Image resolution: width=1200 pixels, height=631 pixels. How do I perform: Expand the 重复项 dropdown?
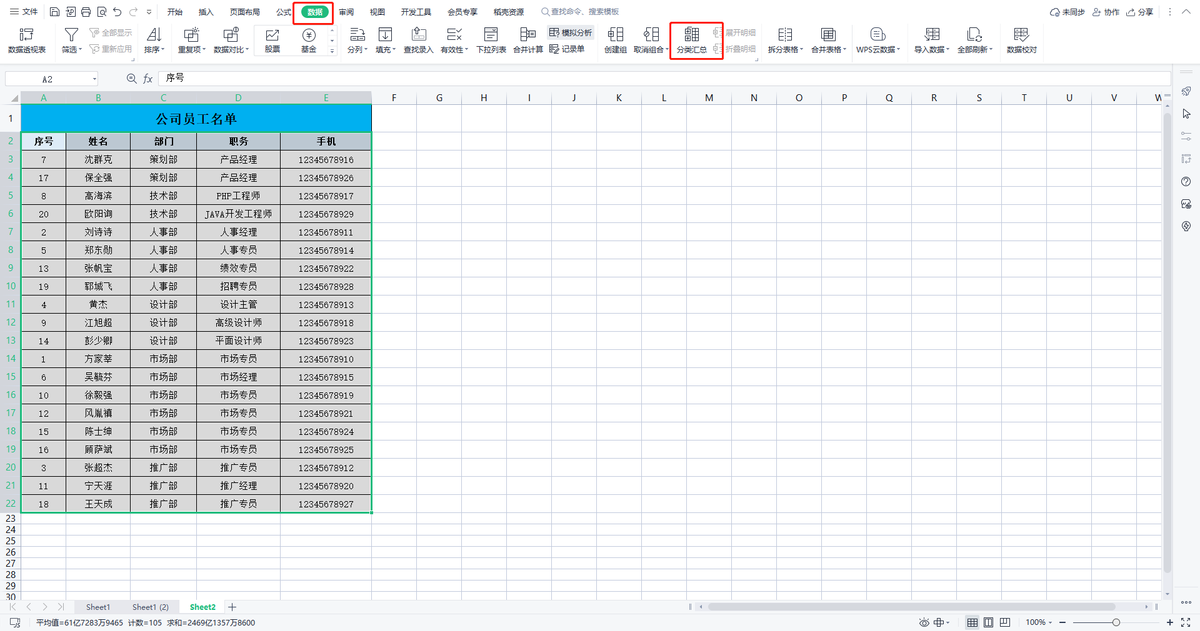203,50
